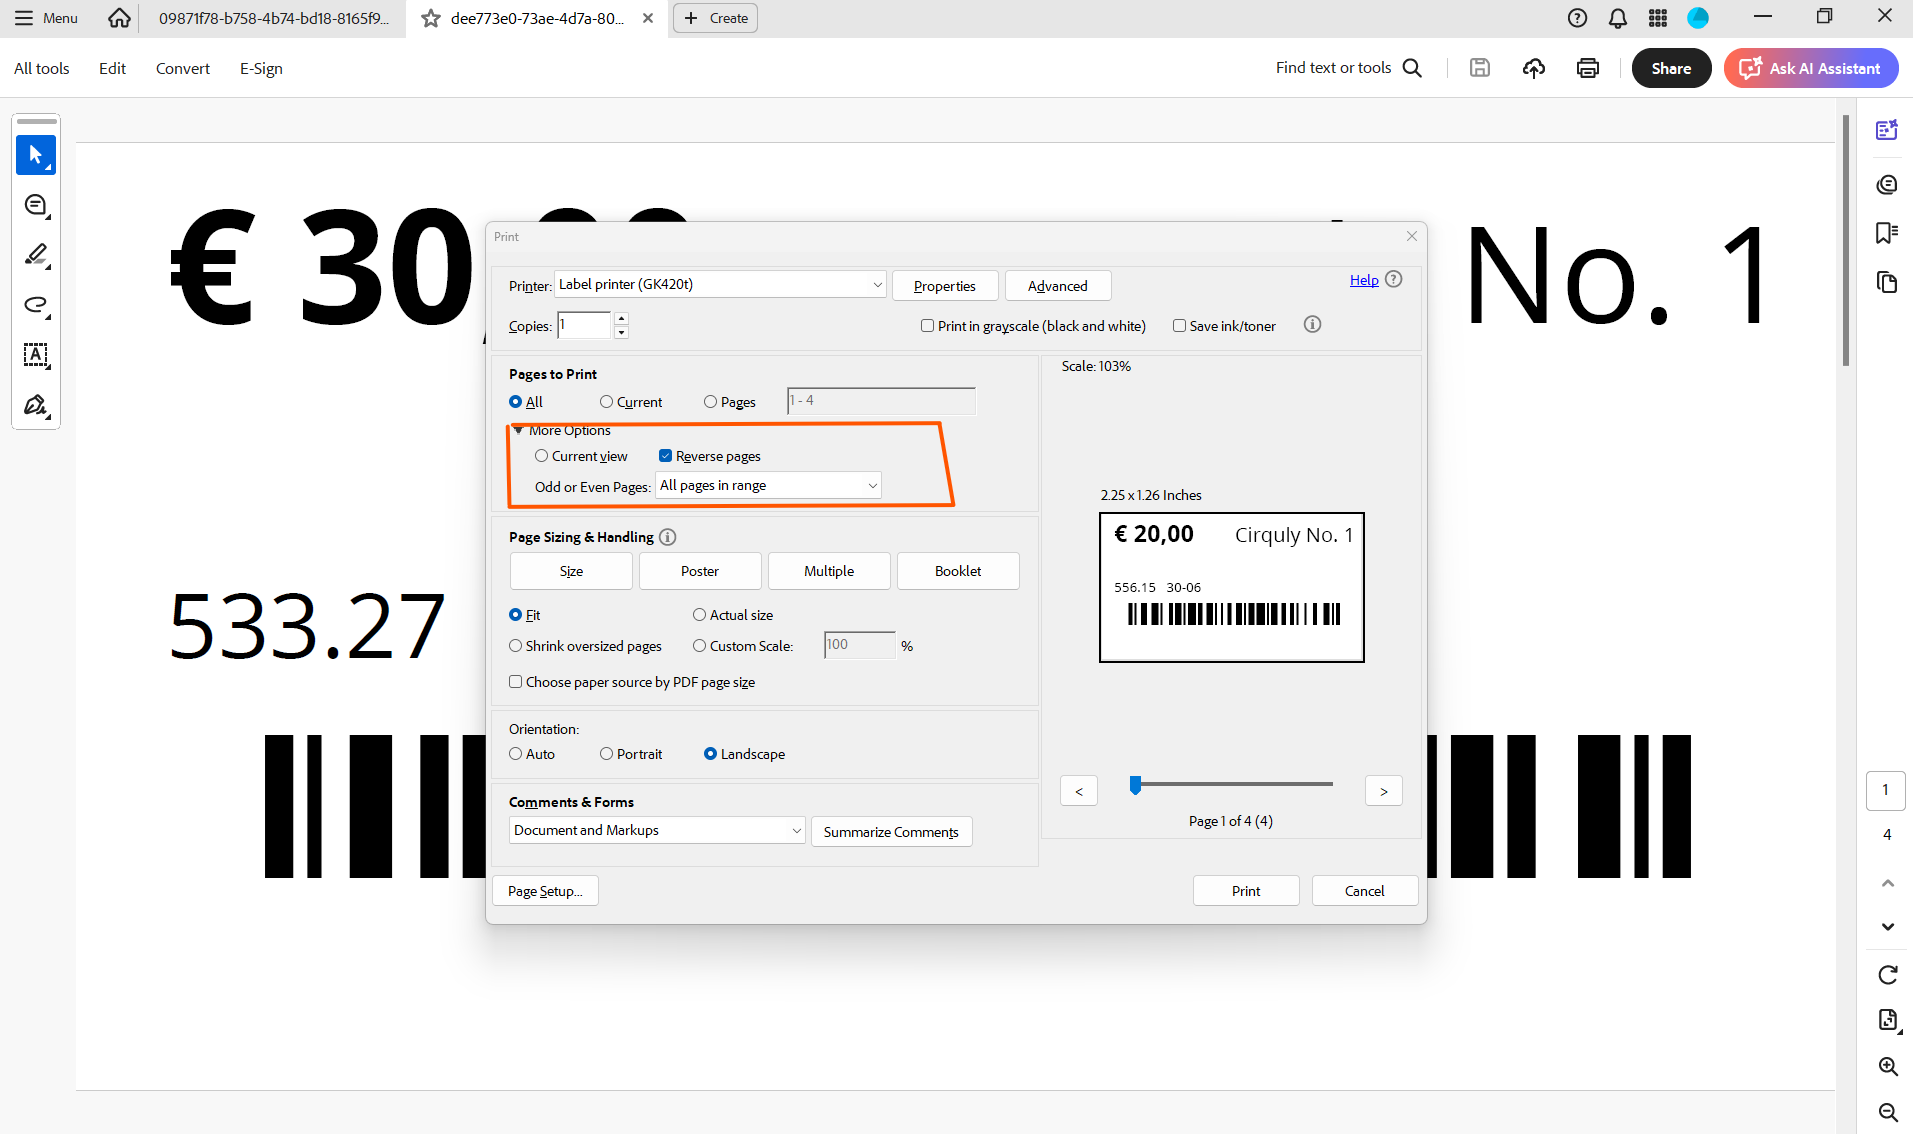Open the bookmarks panel icon
This screenshot has height=1134, width=1913.
click(x=1887, y=233)
